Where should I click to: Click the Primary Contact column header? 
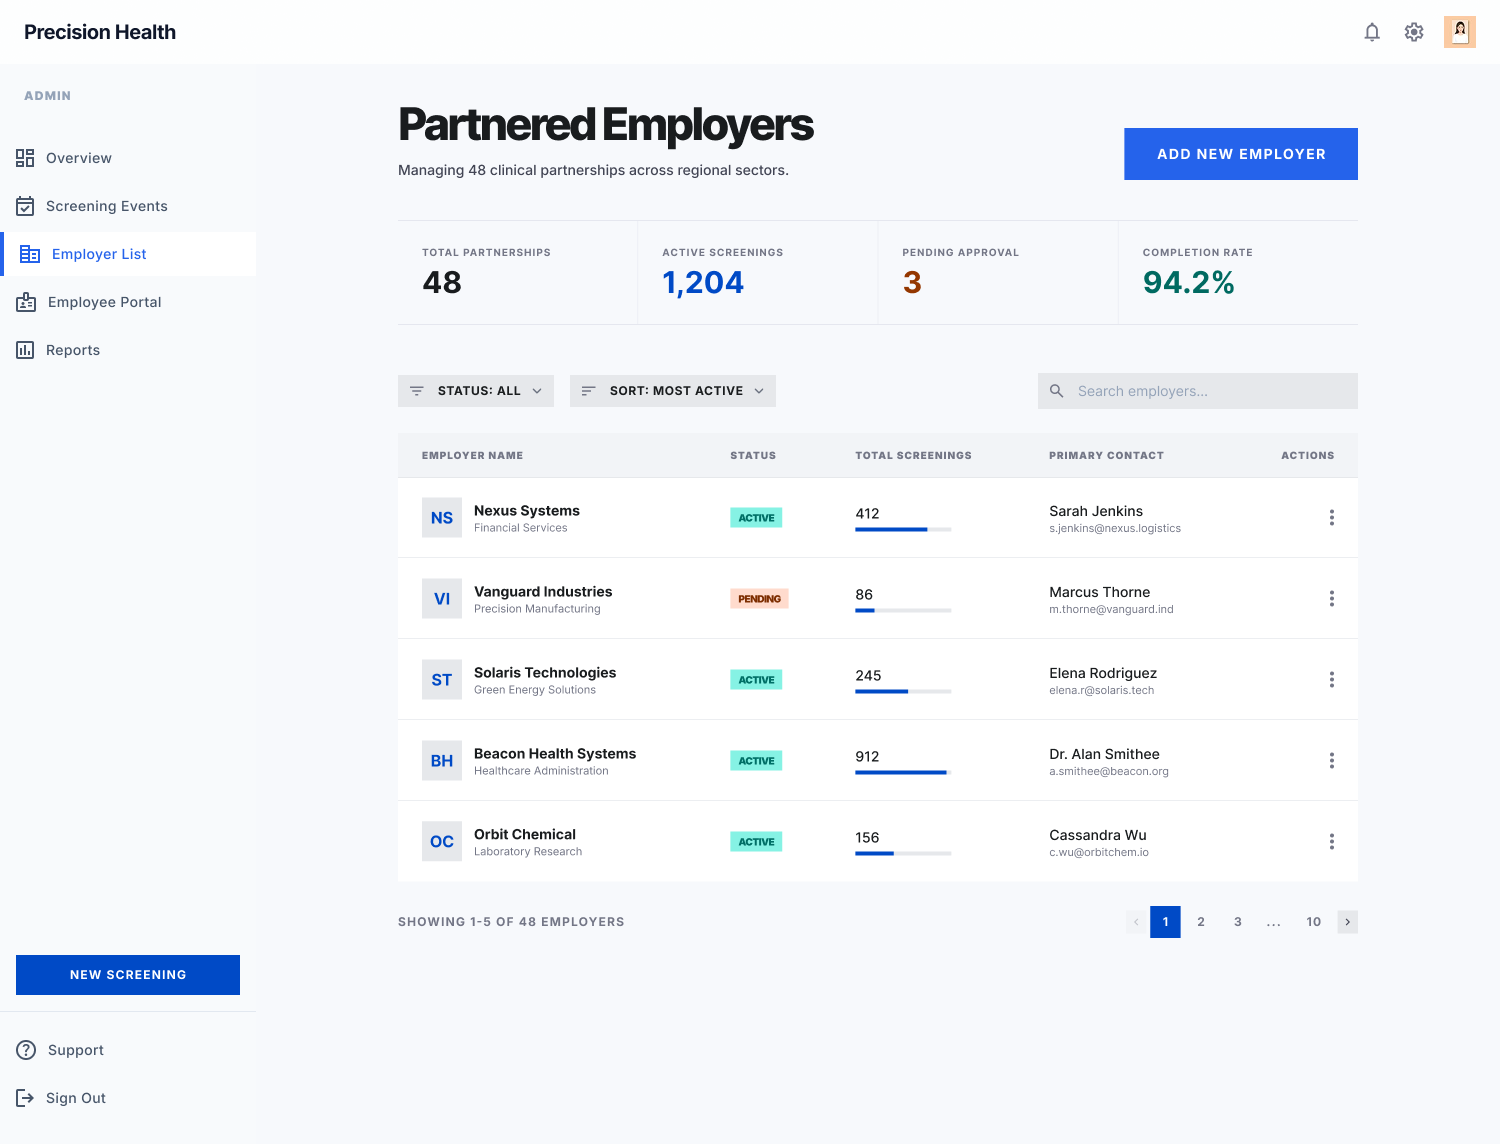(1106, 455)
